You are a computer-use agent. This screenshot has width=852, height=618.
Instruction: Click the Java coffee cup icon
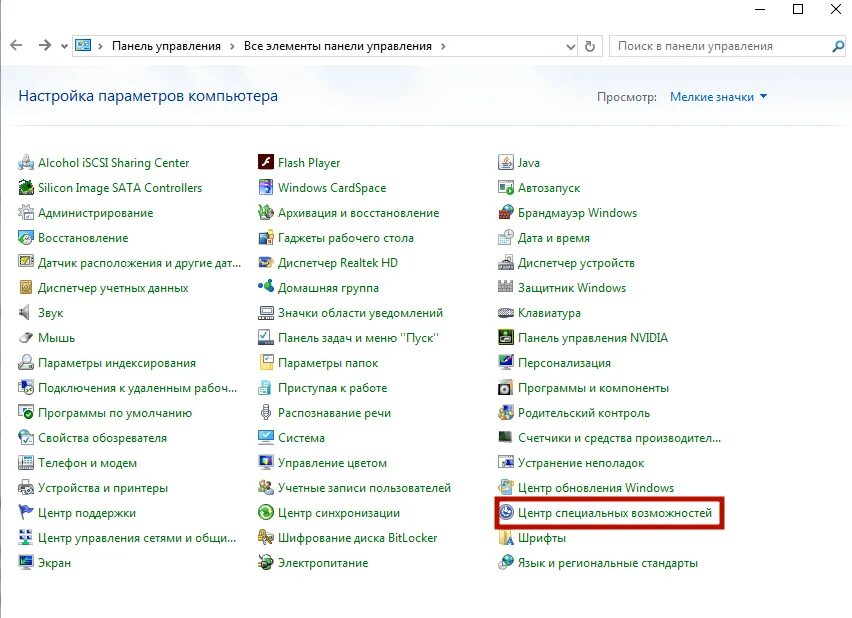coord(506,163)
